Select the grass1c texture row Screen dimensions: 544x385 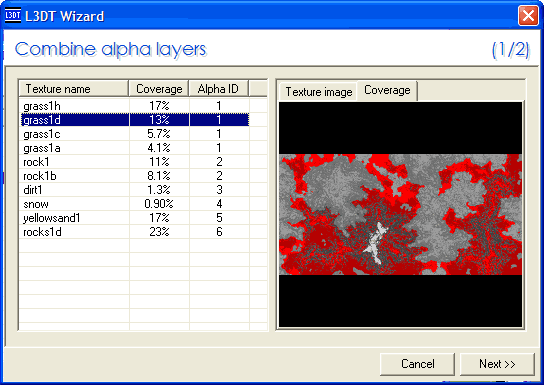tap(135, 134)
